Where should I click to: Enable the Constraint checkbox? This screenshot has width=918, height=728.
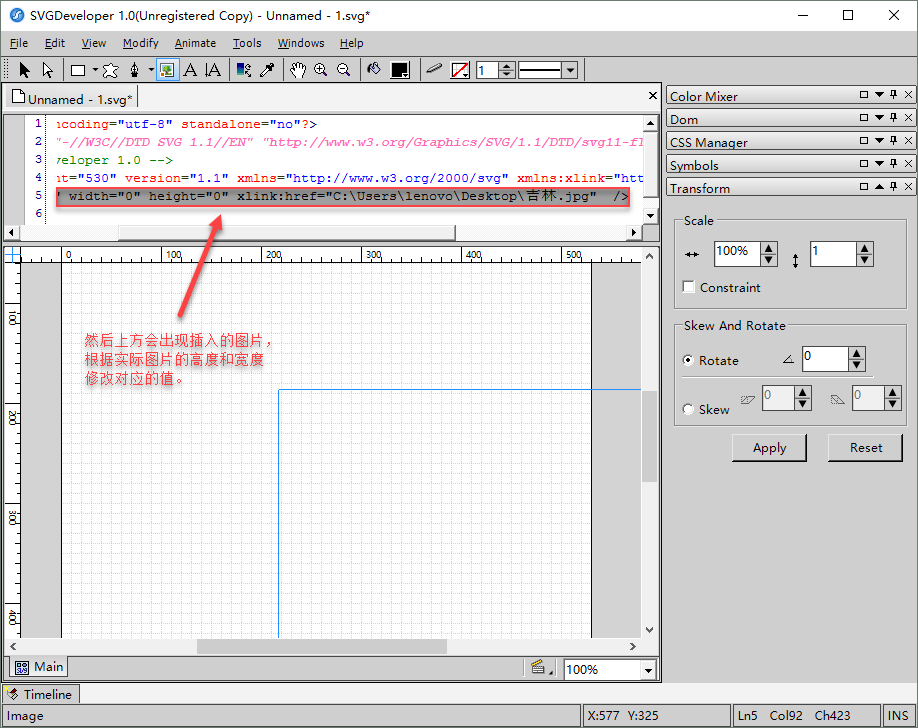pos(689,287)
